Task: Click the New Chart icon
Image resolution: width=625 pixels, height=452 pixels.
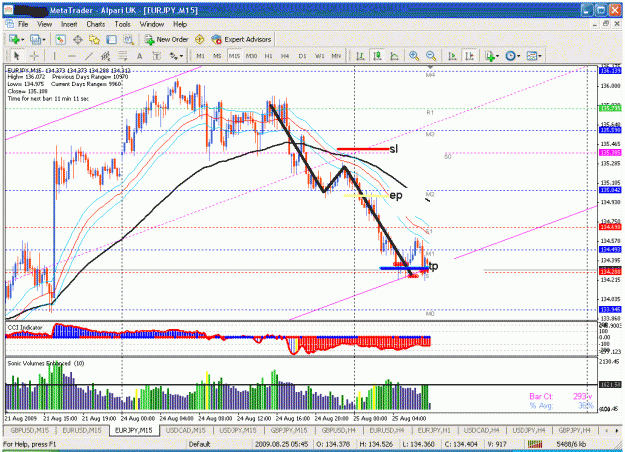Action: (x=14, y=39)
